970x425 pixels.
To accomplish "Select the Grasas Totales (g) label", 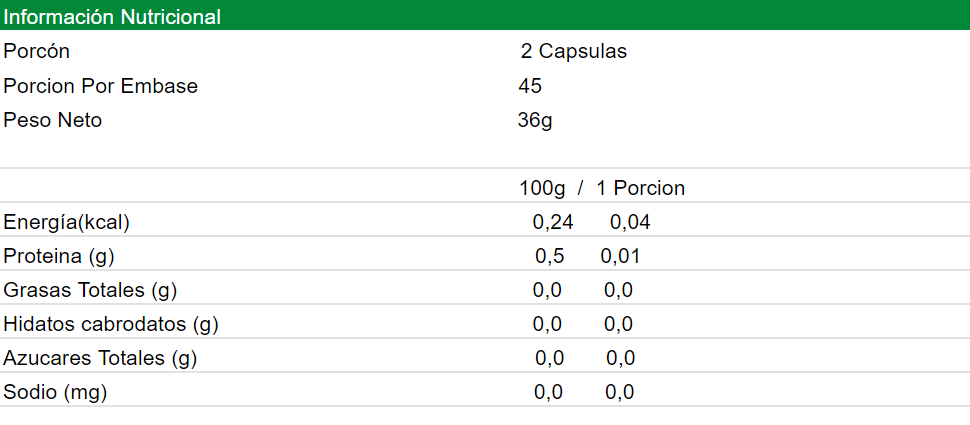I will [x=90, y=290].
